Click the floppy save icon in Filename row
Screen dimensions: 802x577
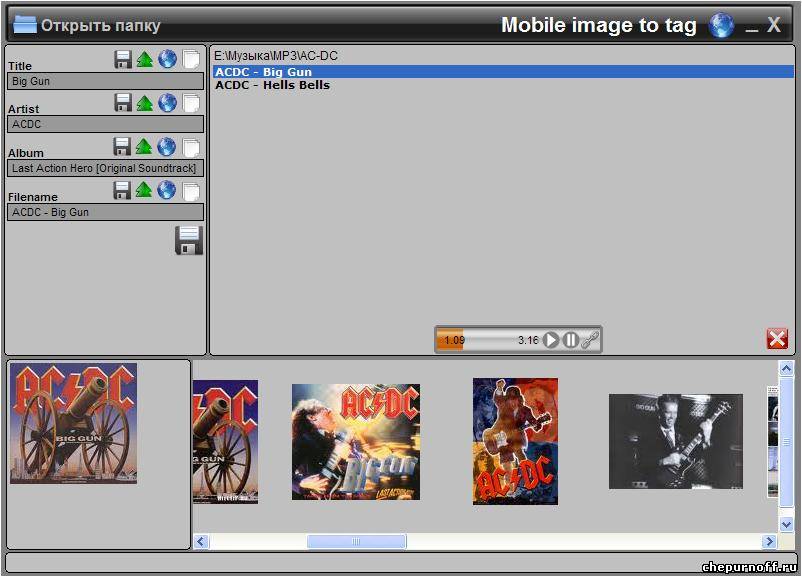click(122, 190)
